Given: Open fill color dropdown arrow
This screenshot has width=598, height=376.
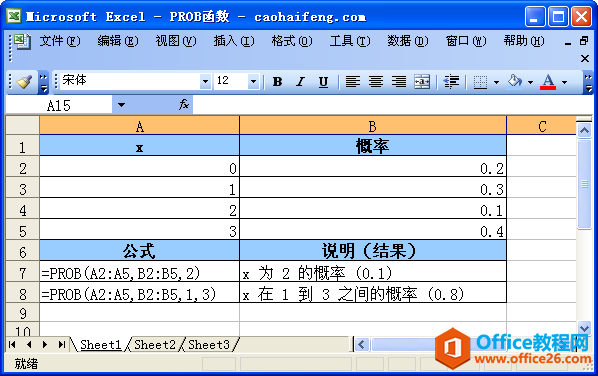Looking at the screenshot, I should pyautogui.click(x=530, y=82).
